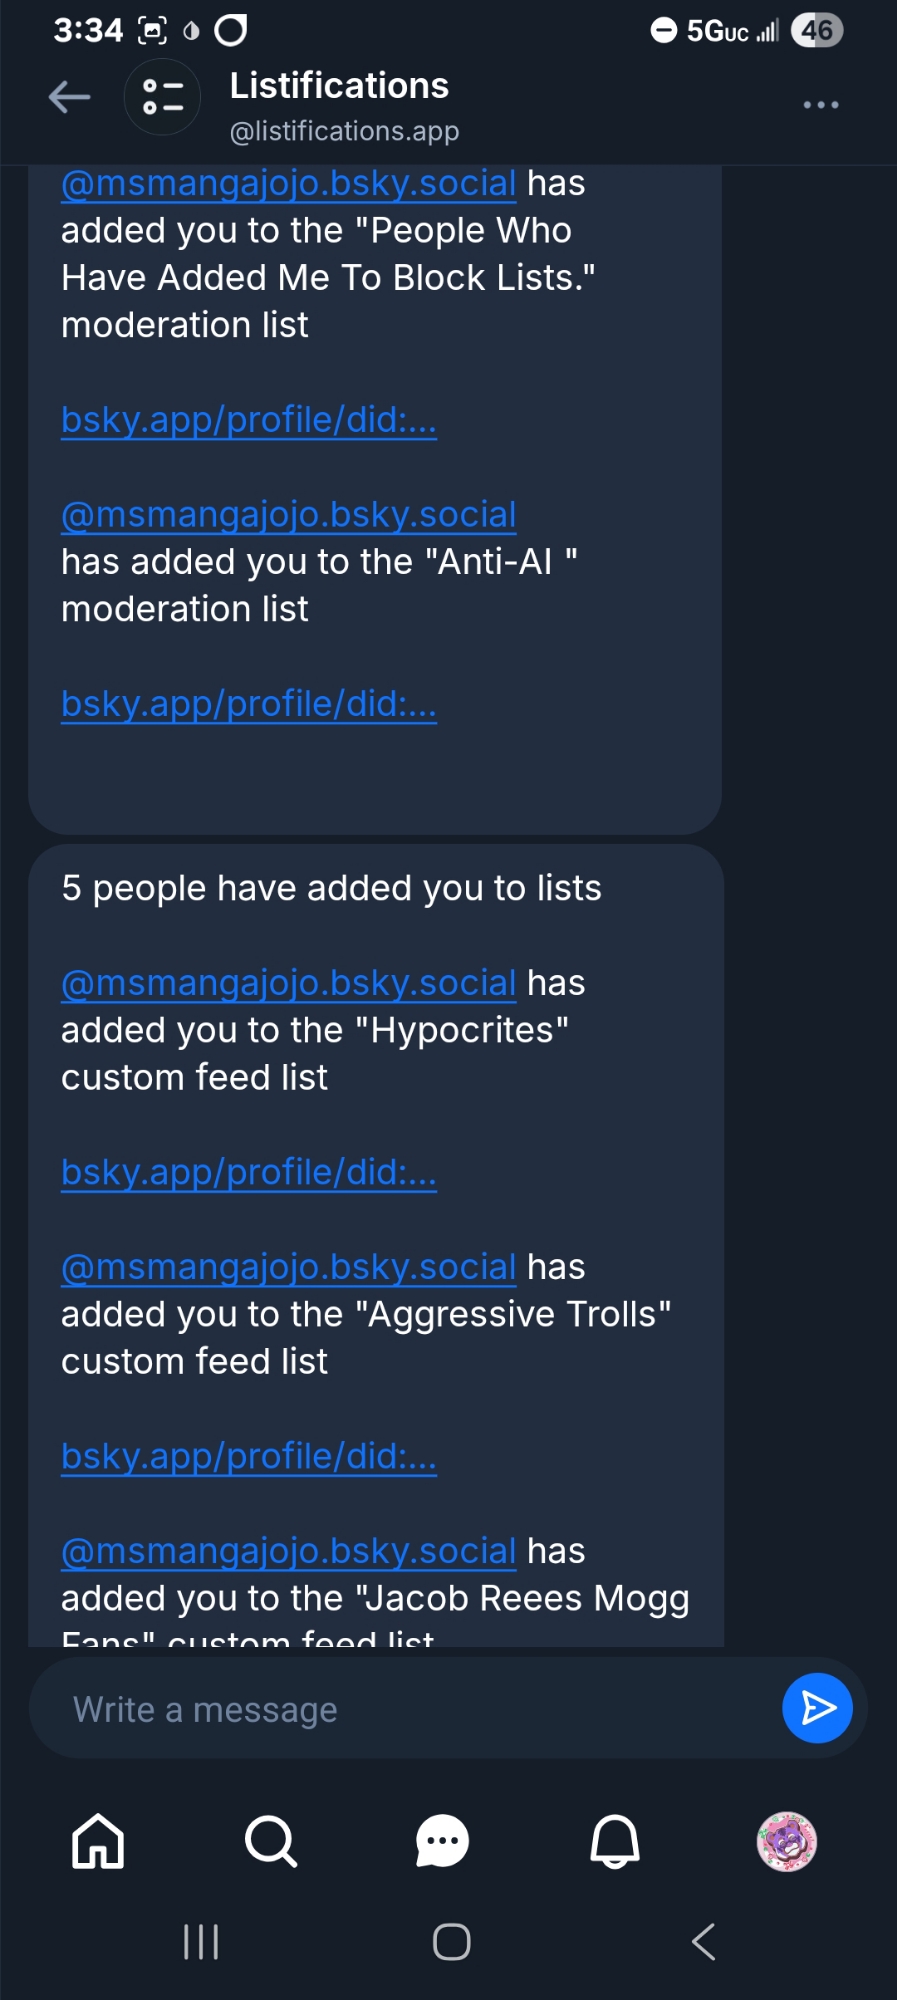Go to the Home tab

click(98, 1840)
